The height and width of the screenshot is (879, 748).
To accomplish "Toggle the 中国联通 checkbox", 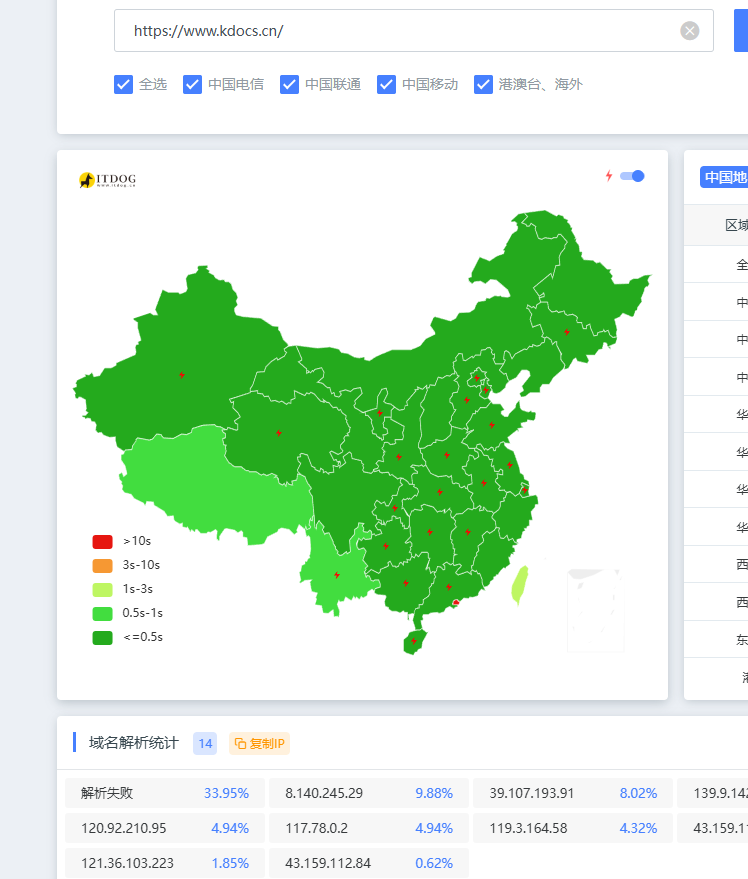I will [290, 84].
